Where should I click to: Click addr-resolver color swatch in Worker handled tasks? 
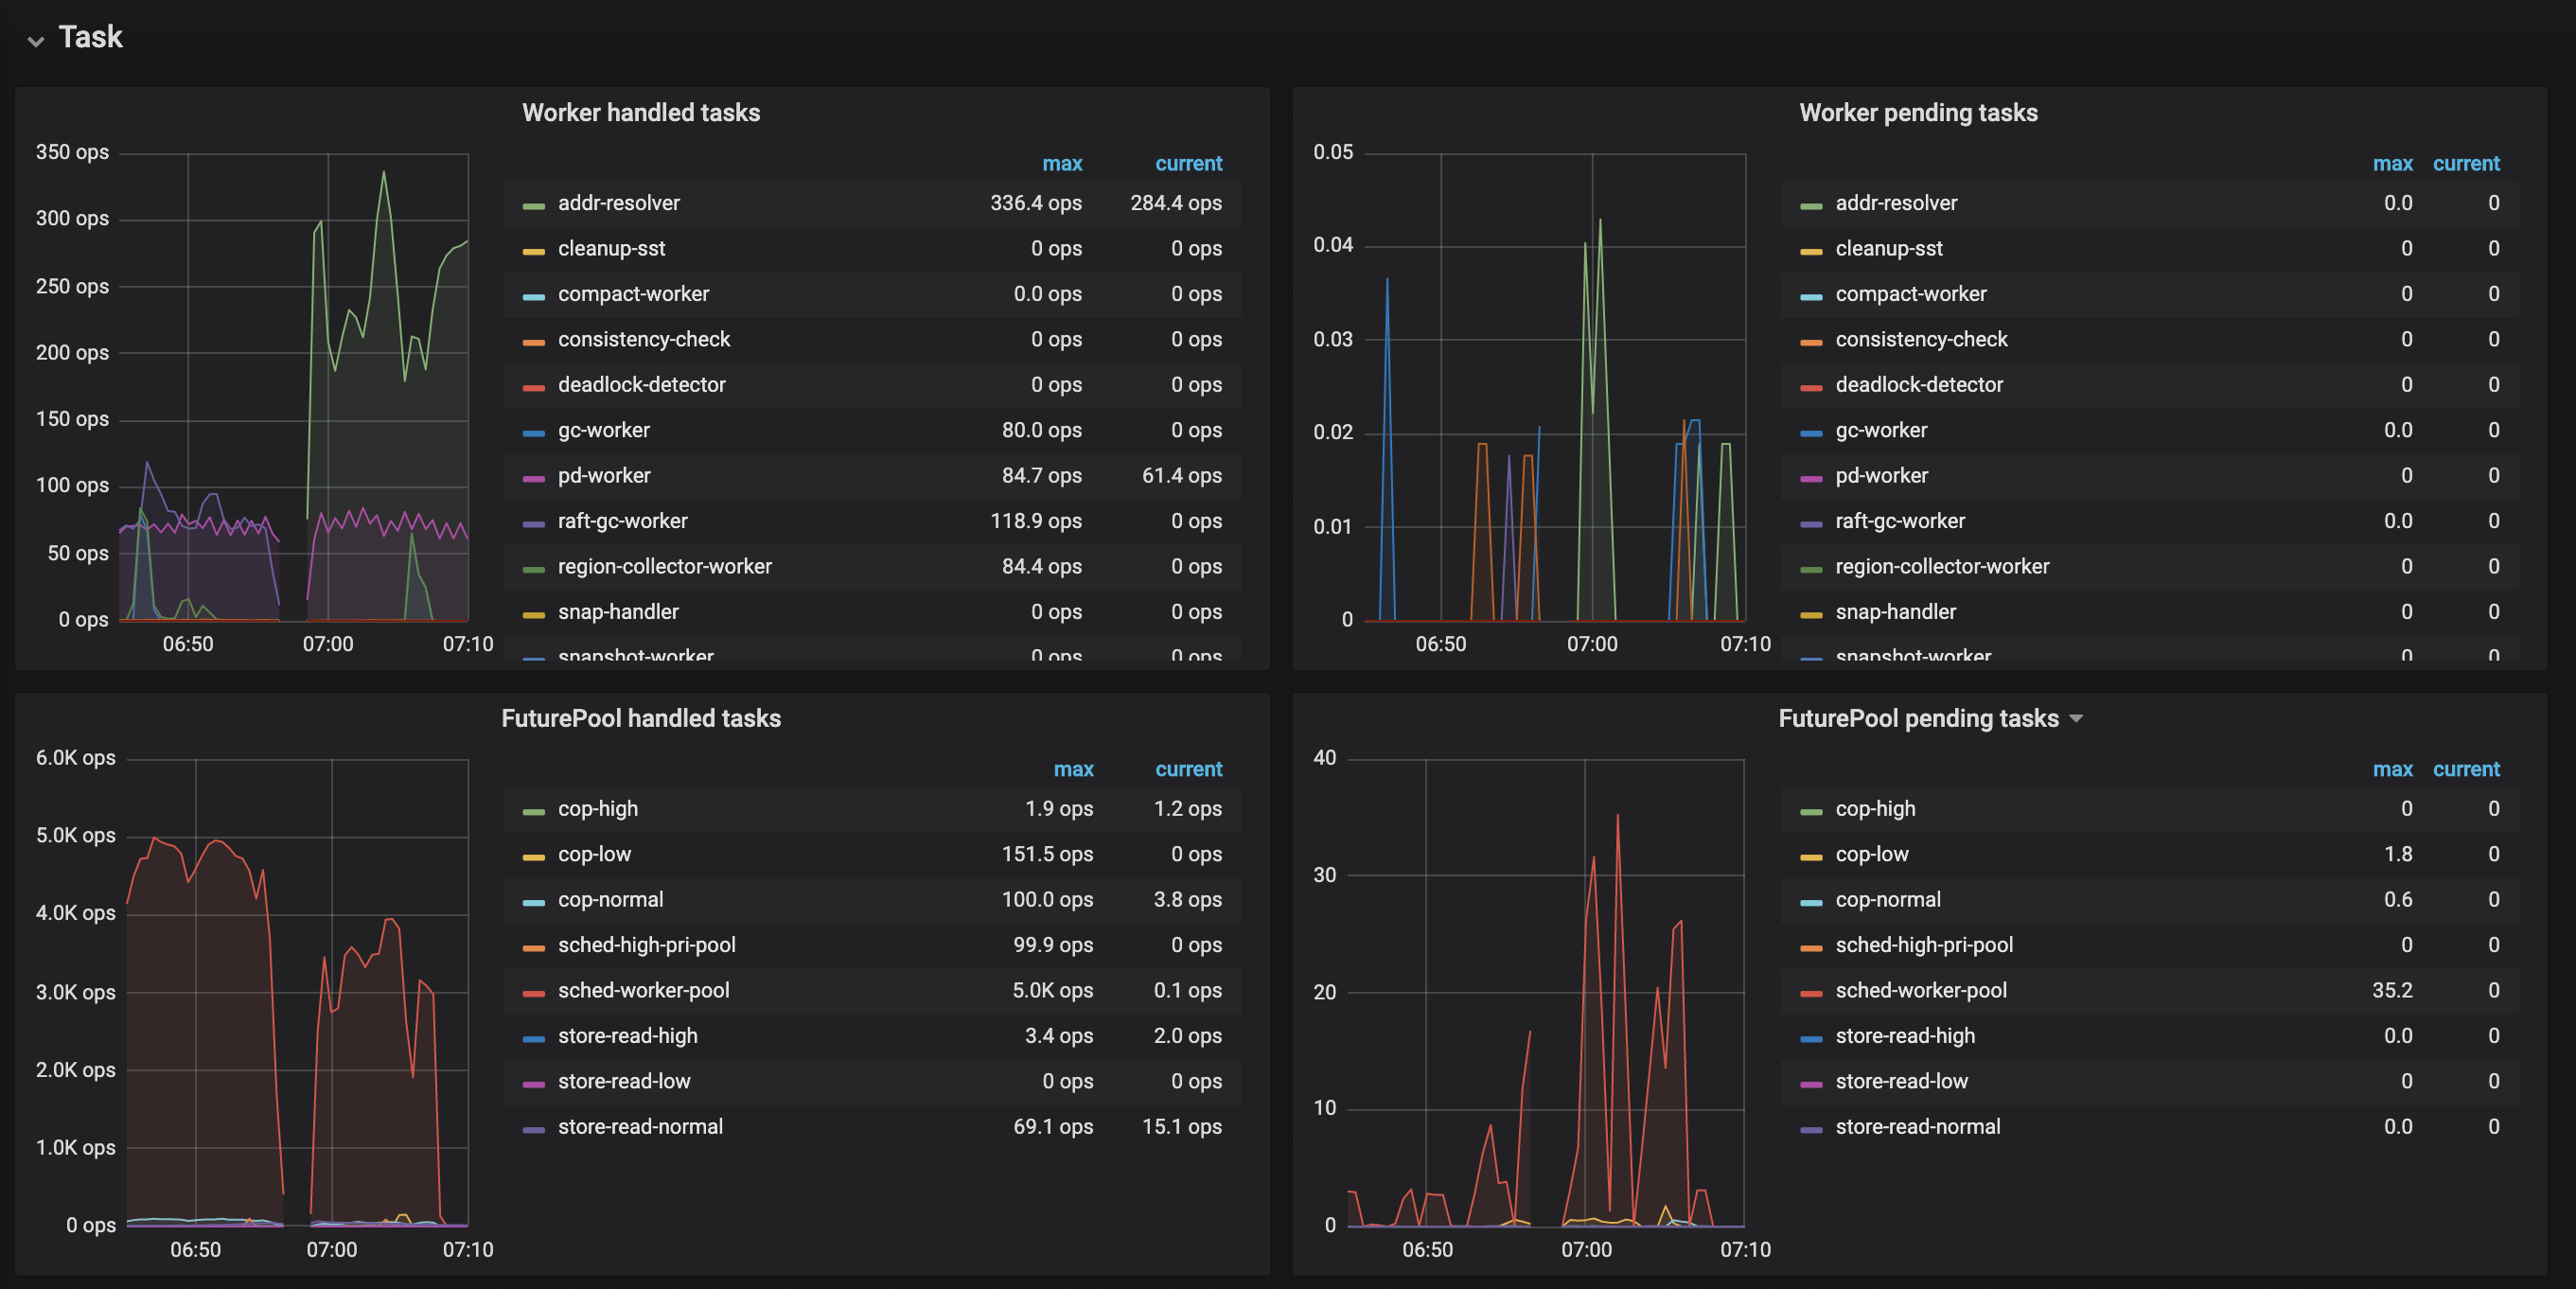click(533, 205)
